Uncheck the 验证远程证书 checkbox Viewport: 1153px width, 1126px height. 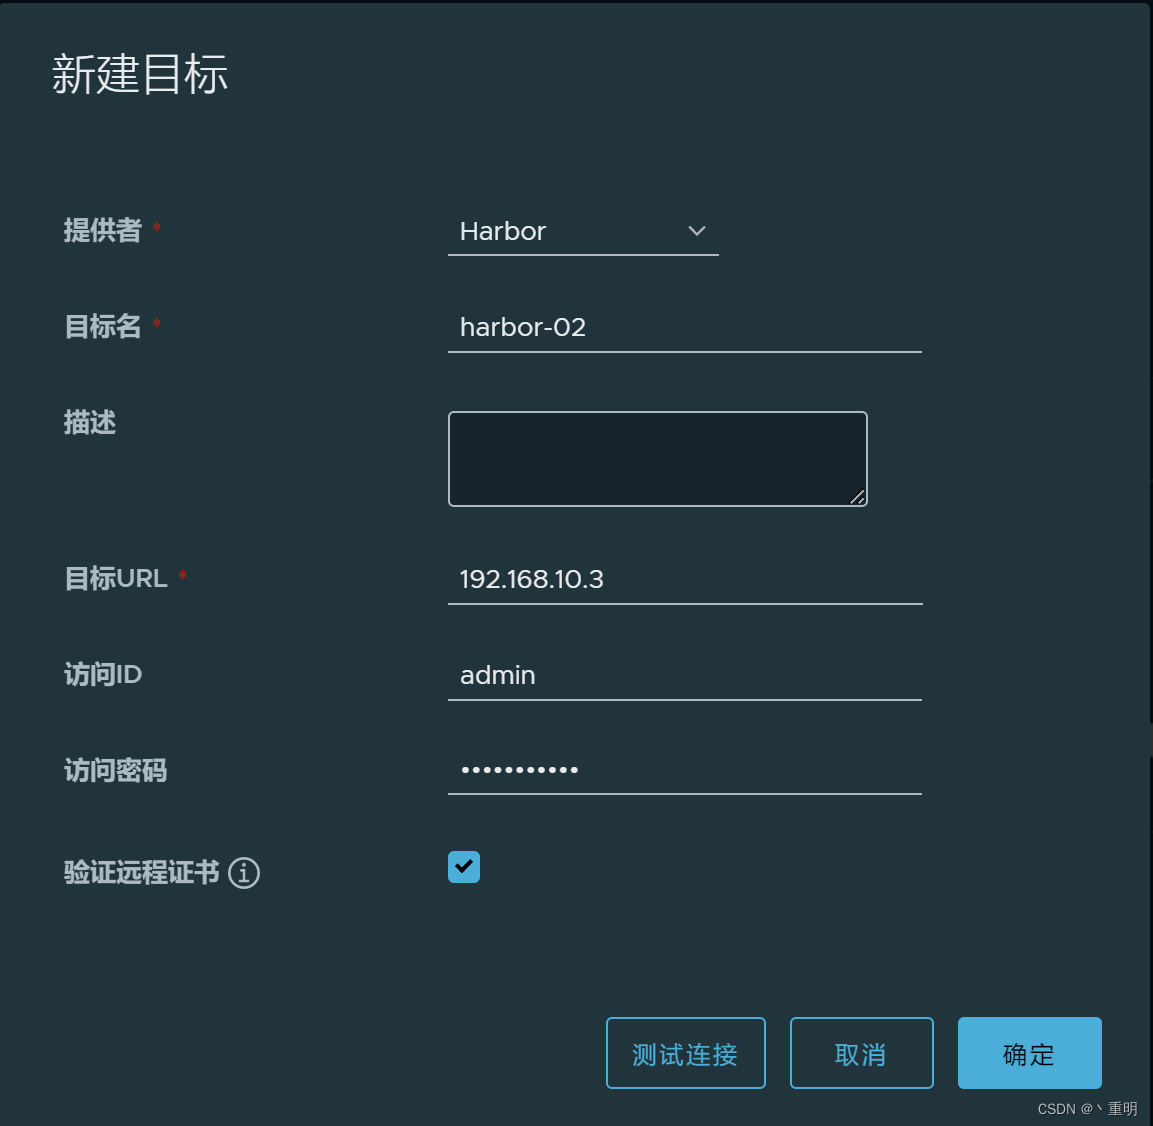coord(464,867)
